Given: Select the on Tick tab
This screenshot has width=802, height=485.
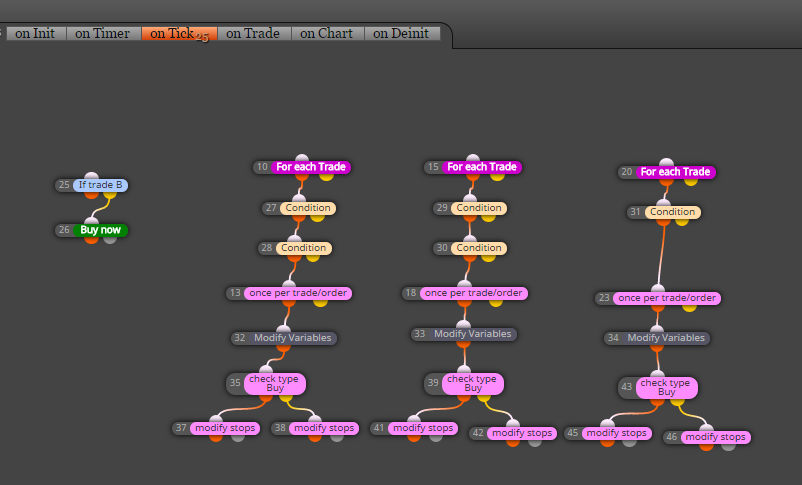Looking at the screenshot, I should pos(180,33).
